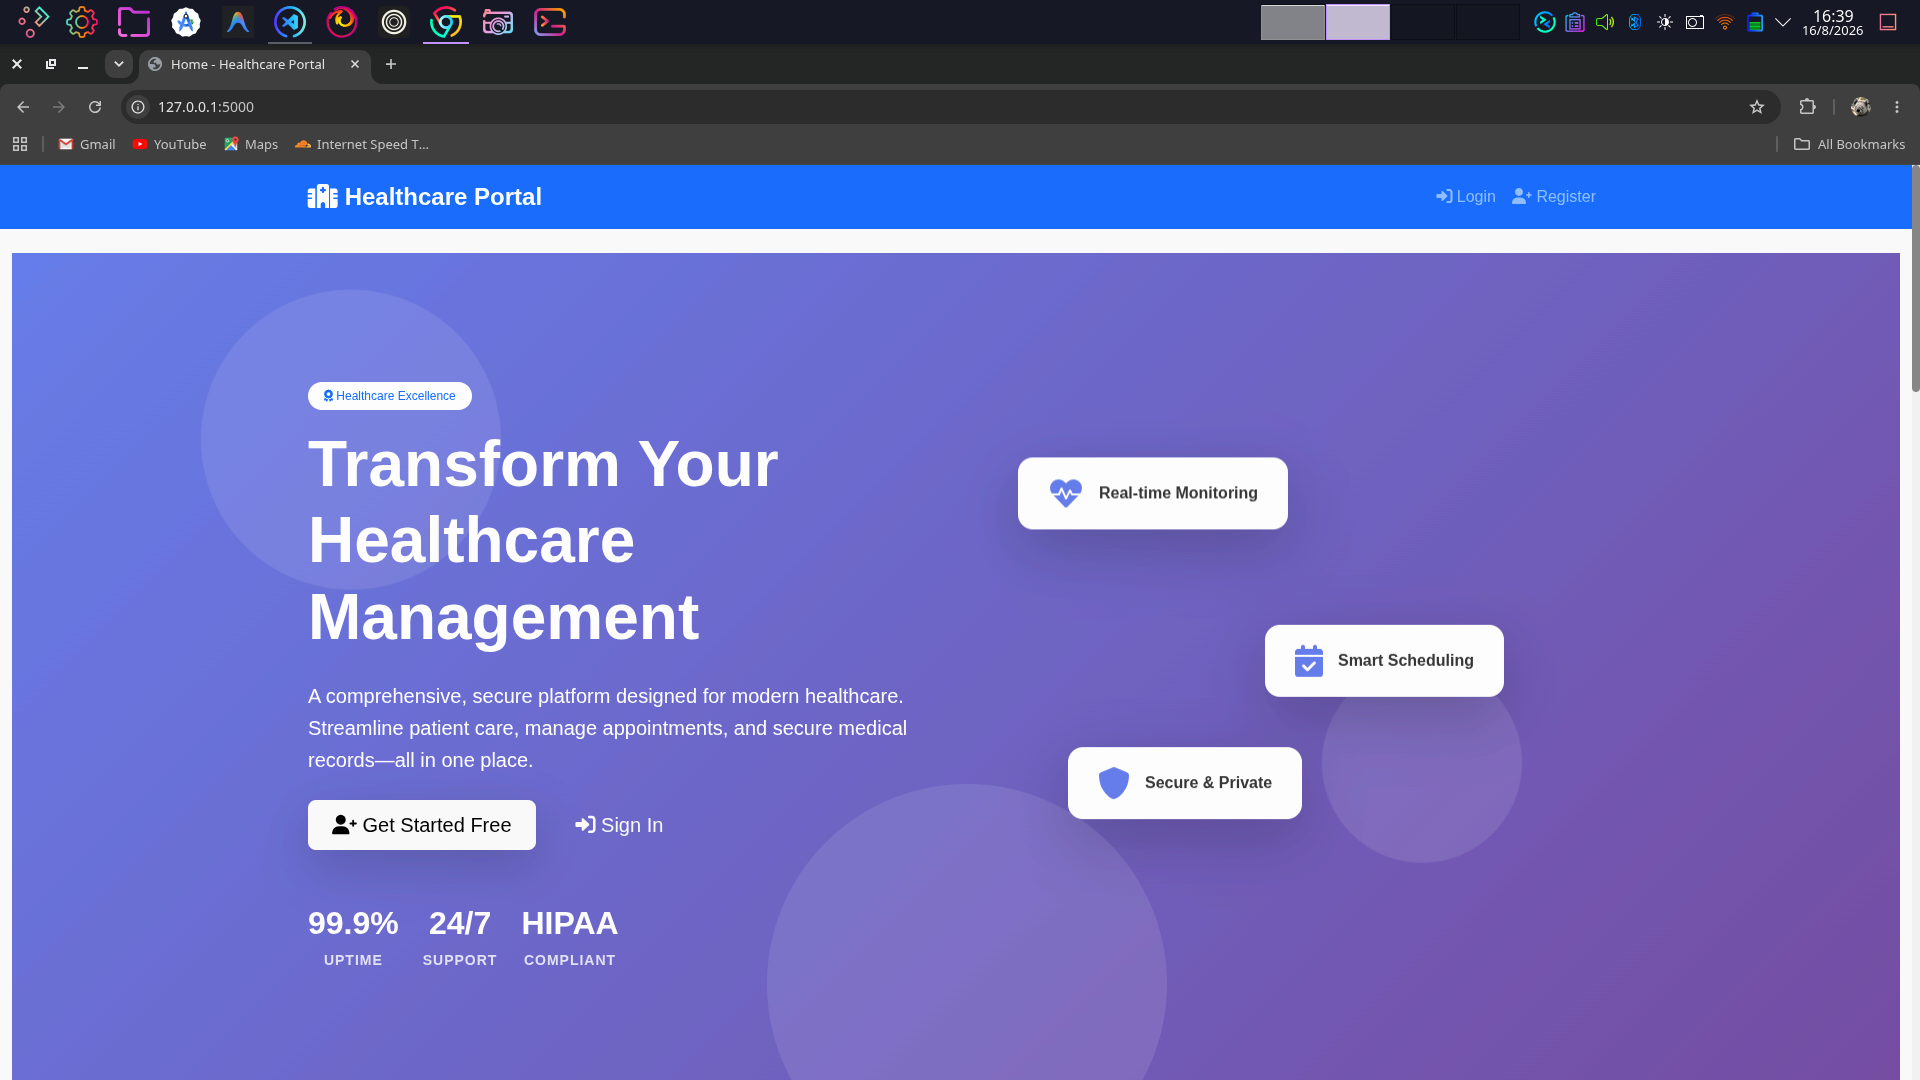Image resolution: width=1920 pixels, height=1080 pixels.
Task: Click the browser forward arrow
Action: 59,107
